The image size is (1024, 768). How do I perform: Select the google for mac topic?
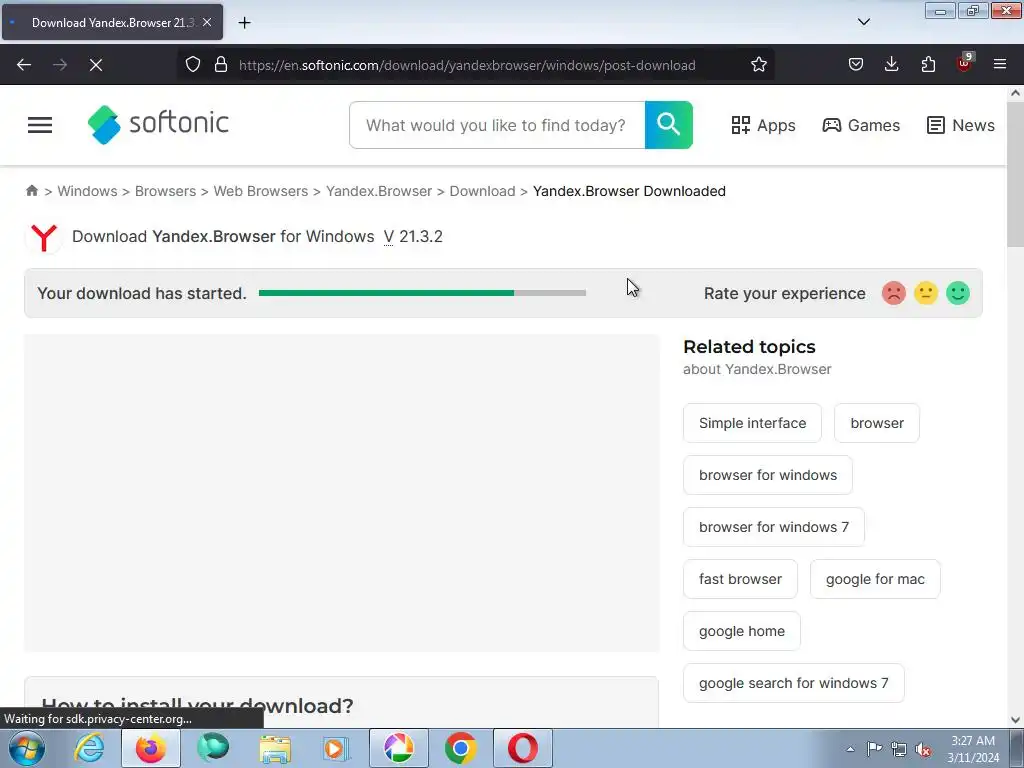pyautogui.click(x=875, y=579)
